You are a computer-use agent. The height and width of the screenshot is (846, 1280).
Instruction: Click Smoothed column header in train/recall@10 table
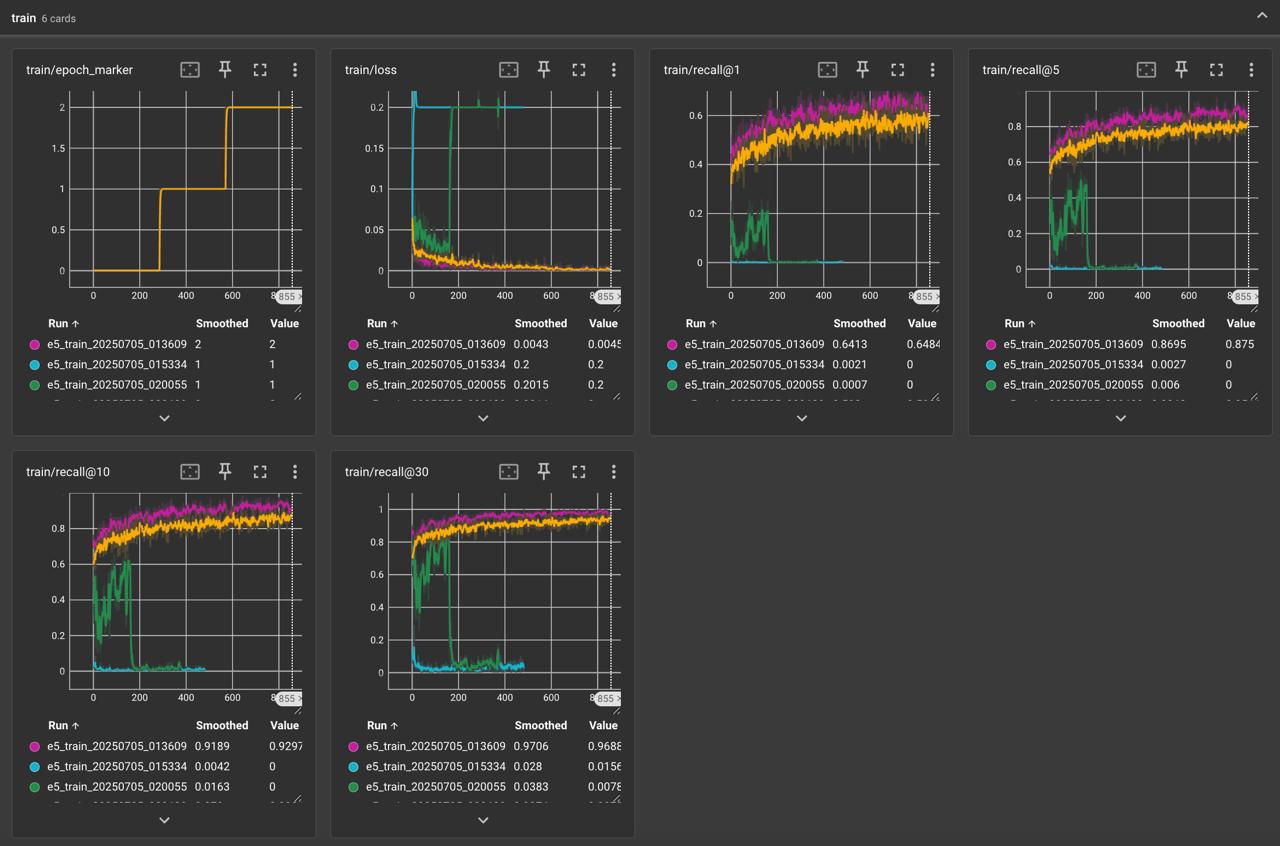(x=222, y=725)
